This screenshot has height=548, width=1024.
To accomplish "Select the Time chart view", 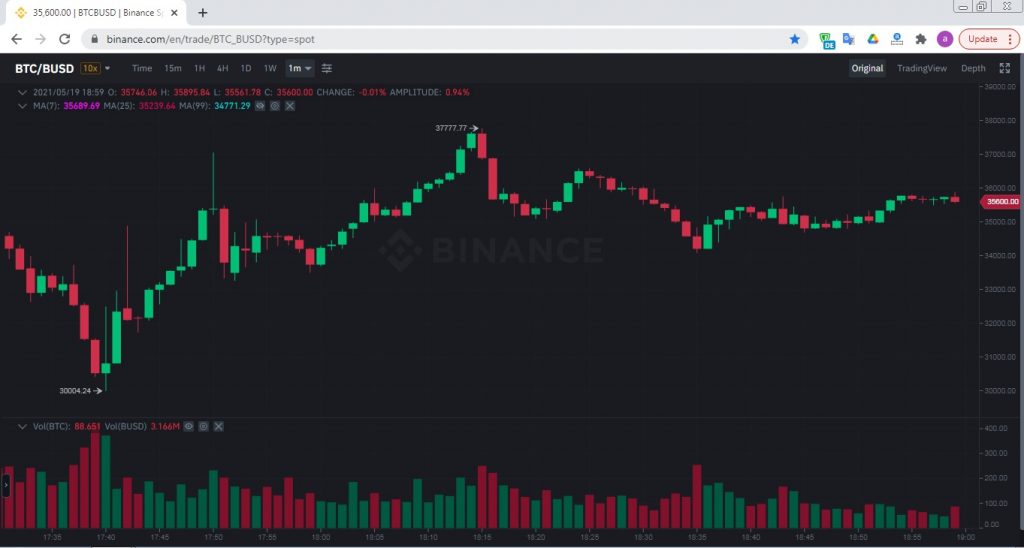I will (142, 69).
